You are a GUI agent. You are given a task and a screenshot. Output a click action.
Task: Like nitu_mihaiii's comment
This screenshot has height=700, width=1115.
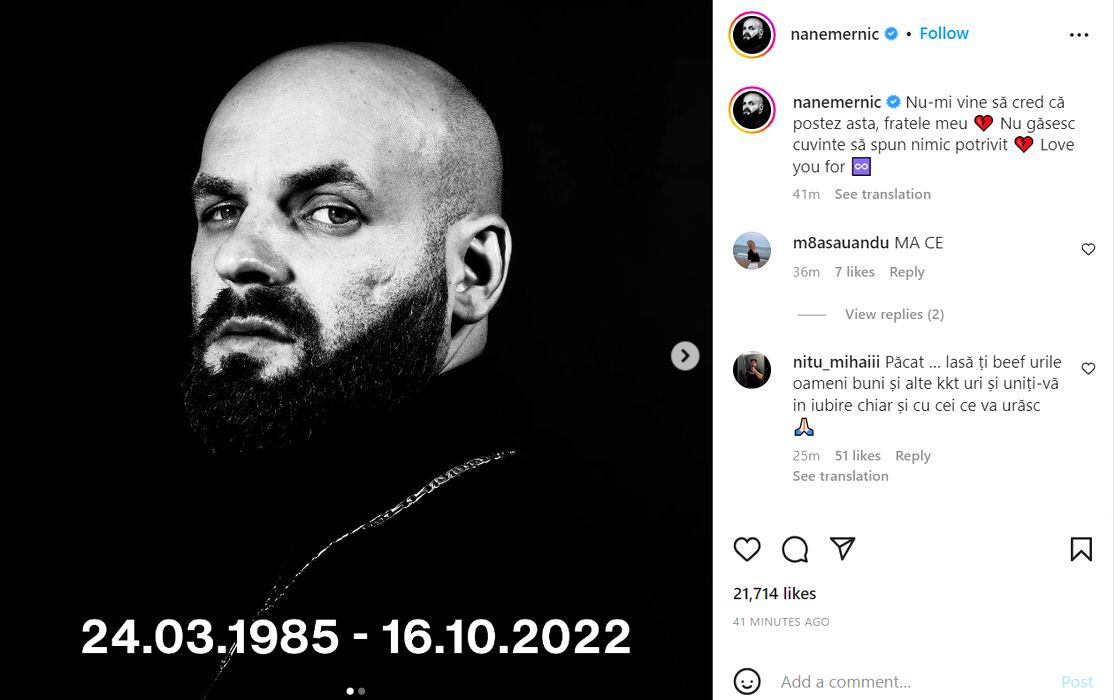(1088, 369)
